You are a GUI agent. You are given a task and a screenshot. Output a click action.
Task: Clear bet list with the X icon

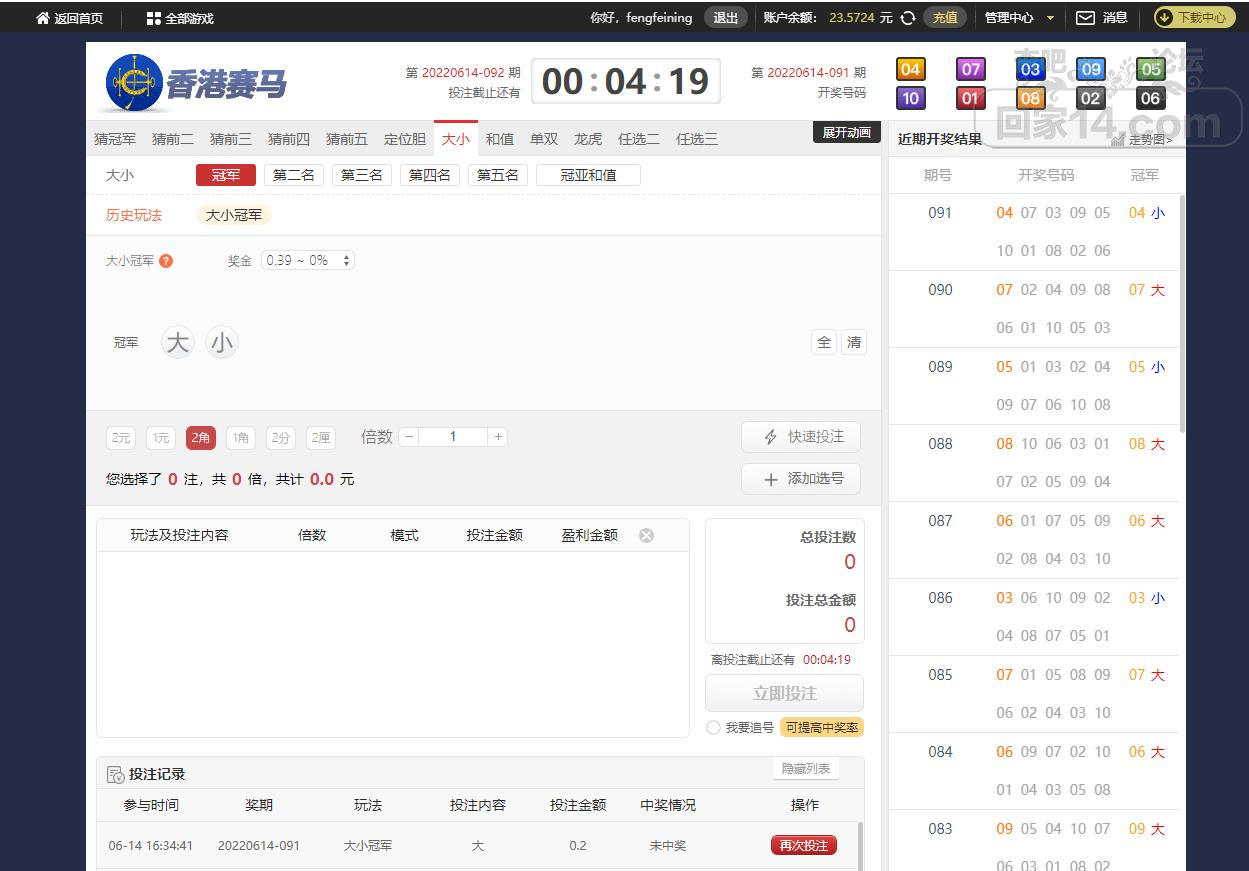coord(646,535)
